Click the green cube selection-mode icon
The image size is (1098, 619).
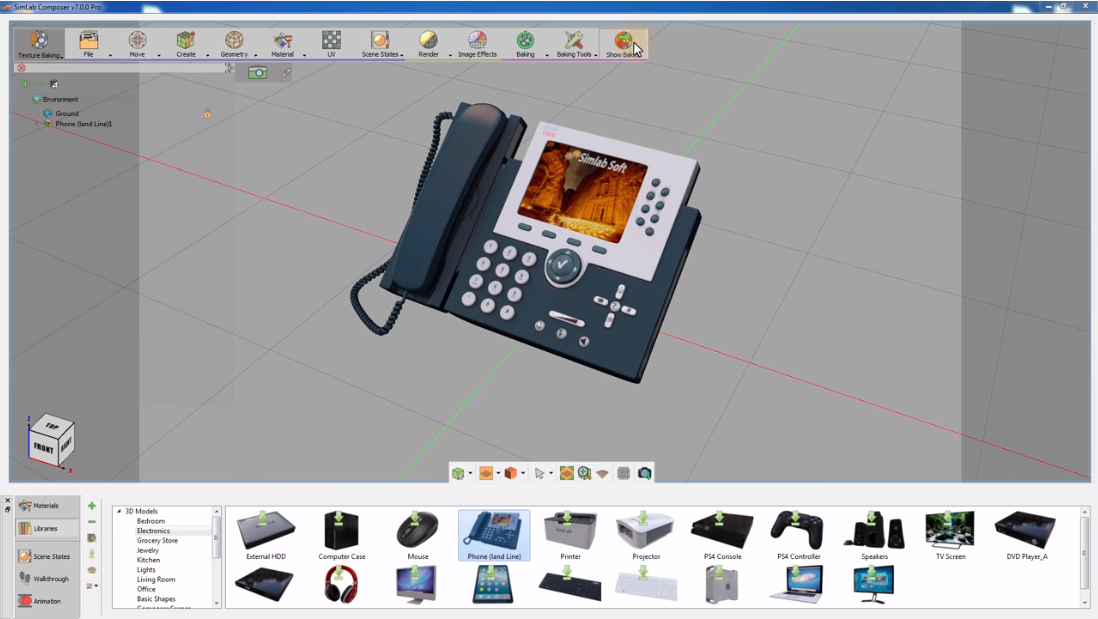pos(458,473)
